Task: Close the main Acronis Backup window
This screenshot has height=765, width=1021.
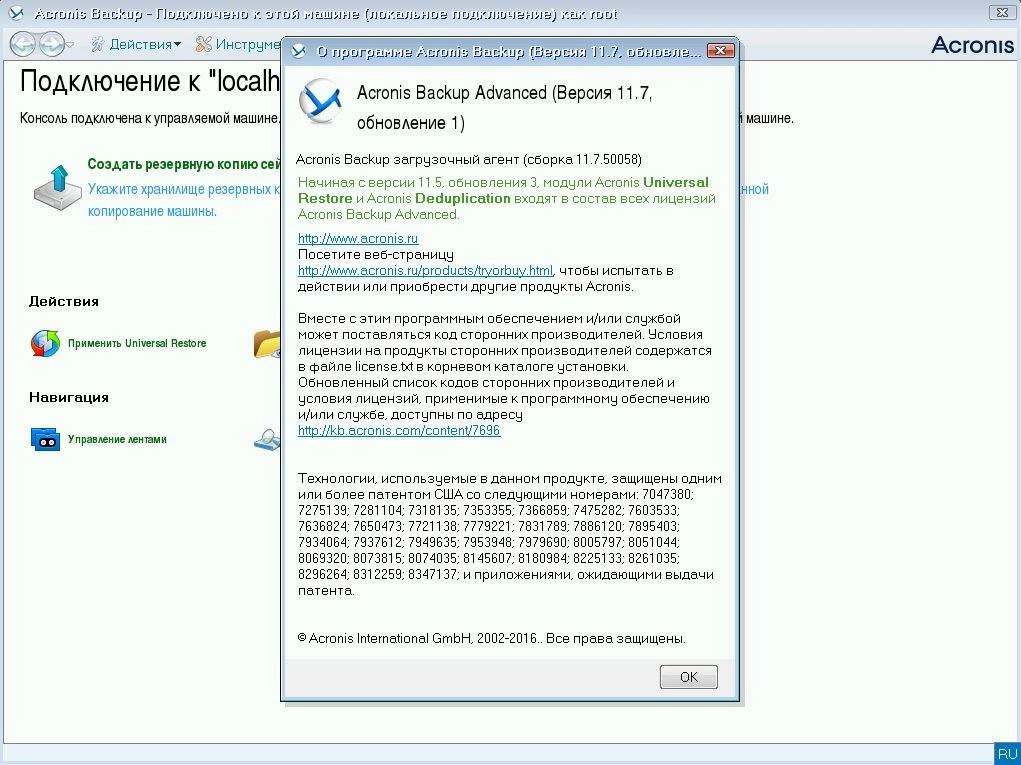Action: pos(1003,12)
